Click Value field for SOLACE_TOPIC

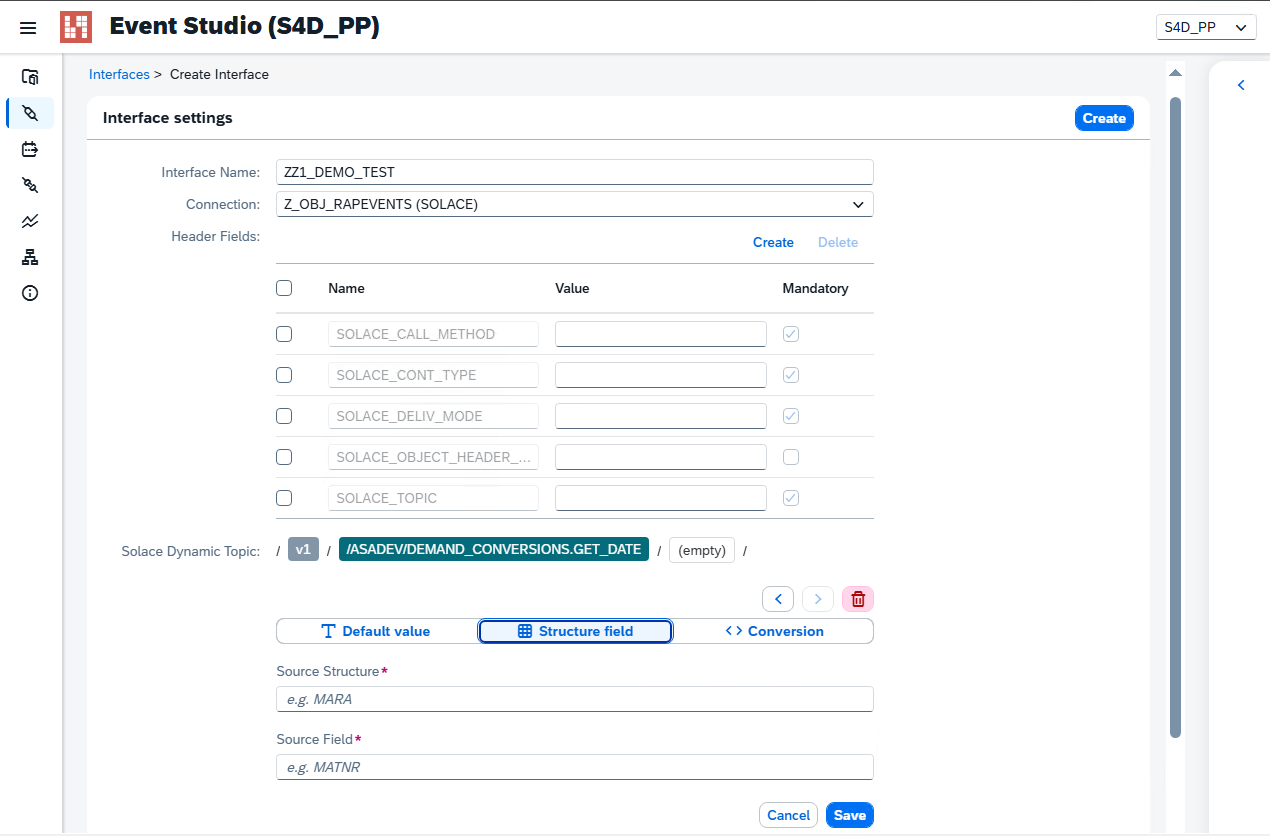coord(661,498)
